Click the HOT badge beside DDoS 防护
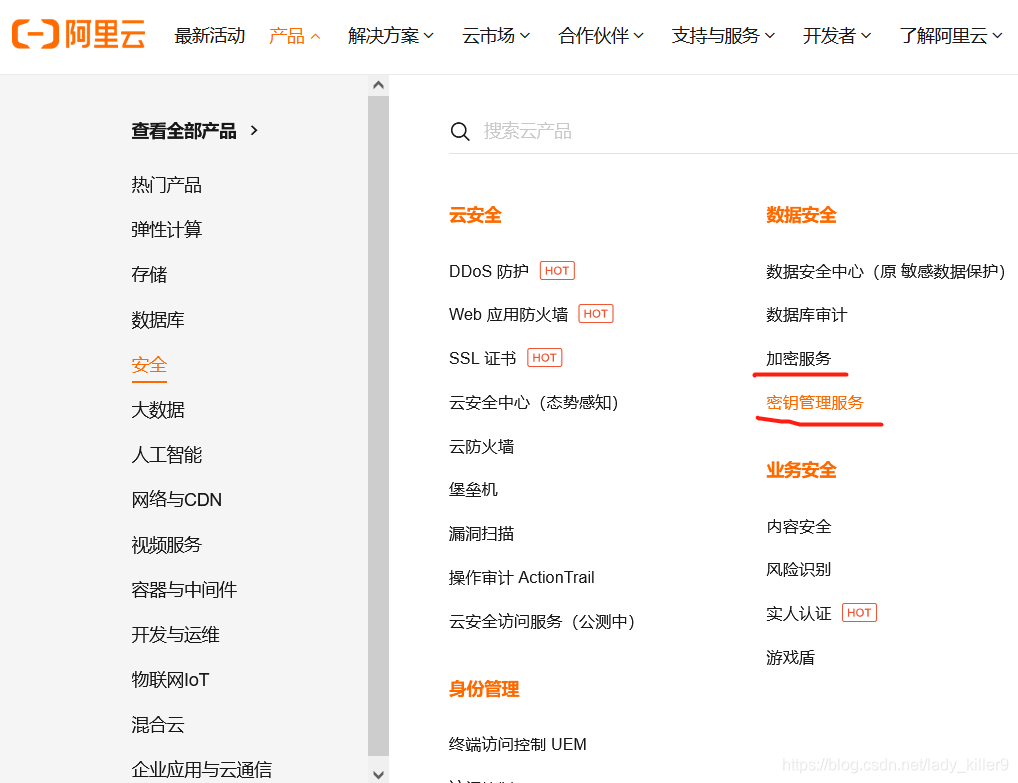Viewport: 1018px width, 783px height. [557, 271]
